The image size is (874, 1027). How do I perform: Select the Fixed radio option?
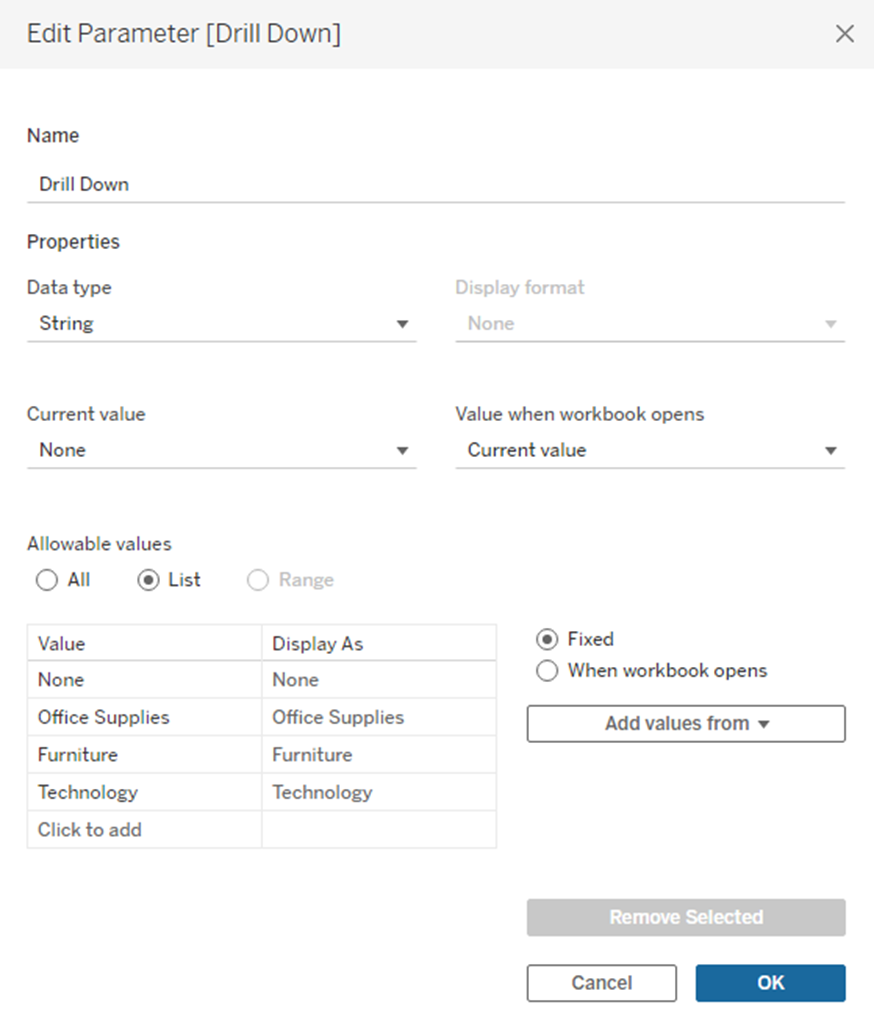click(547, 639)
